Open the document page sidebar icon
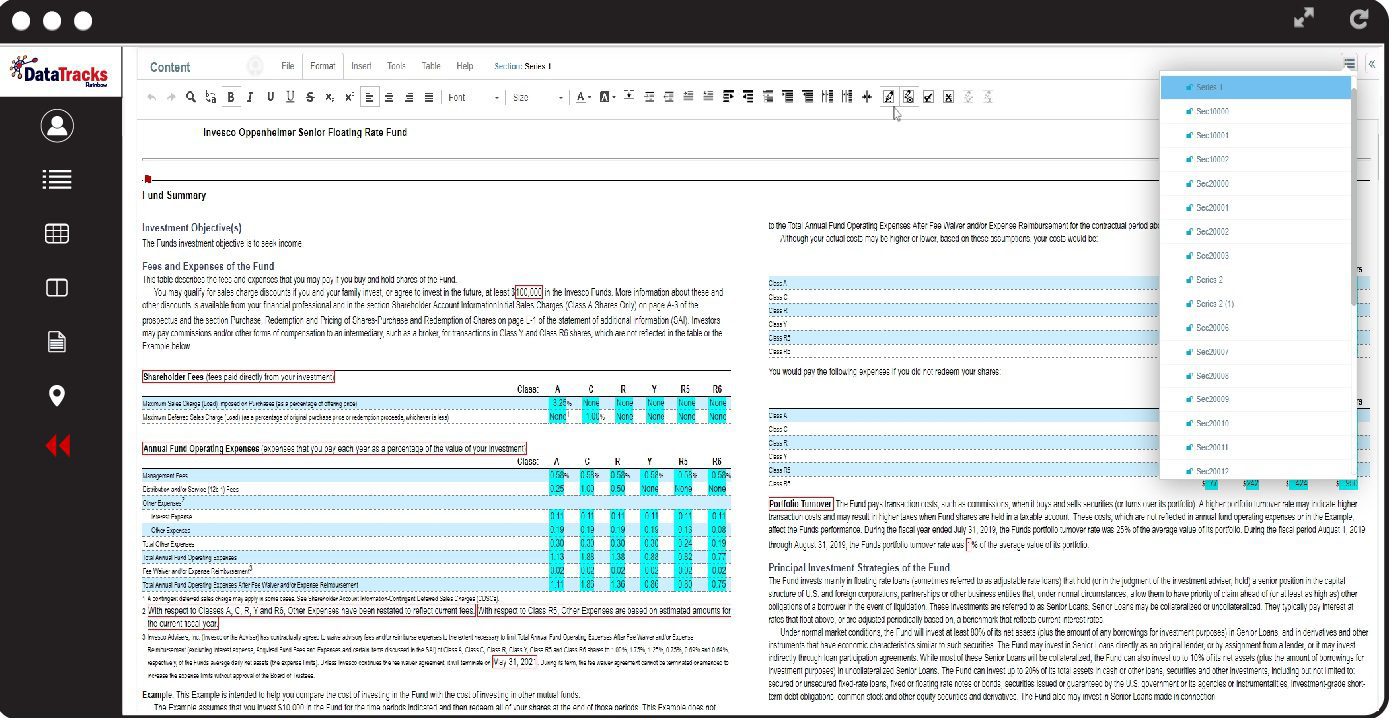Image resolution: width=1392 pixels, height=720 pixels. pos(57,342)
